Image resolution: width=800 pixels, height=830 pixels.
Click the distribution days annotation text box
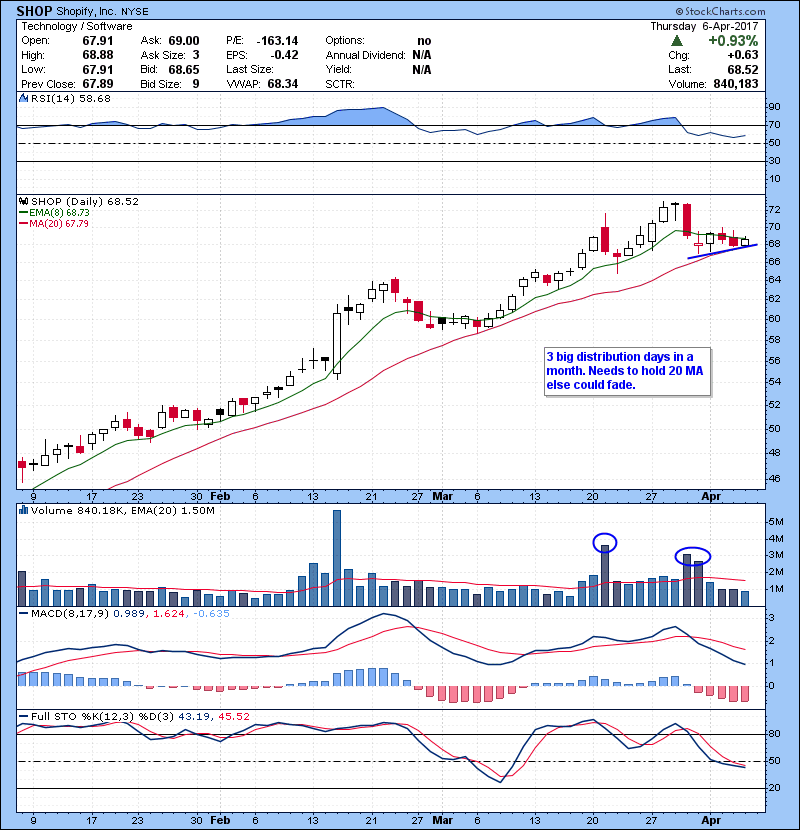point(627,371)
